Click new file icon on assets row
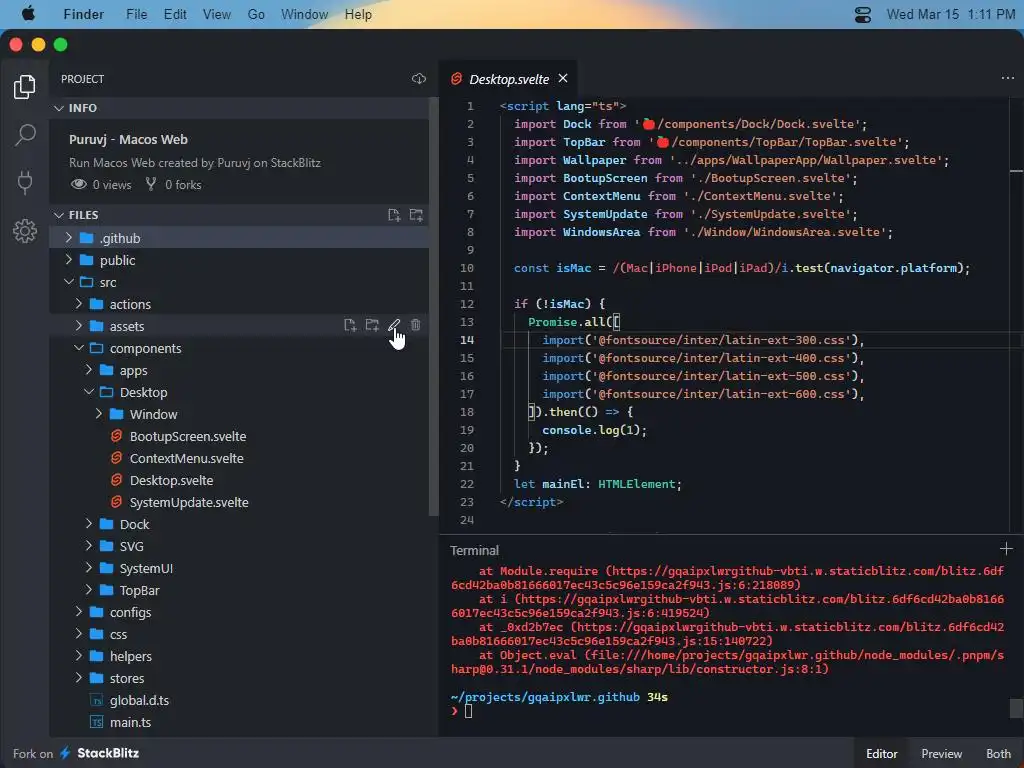This screenshot has height=768, width=1024. (x=350, y=325)
